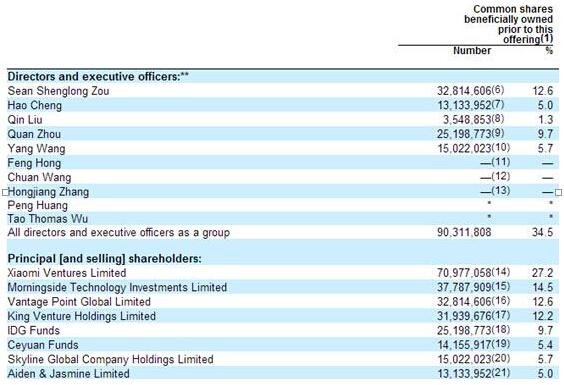
Task: Click the Number column header
Action: click(x=472, y=51)
